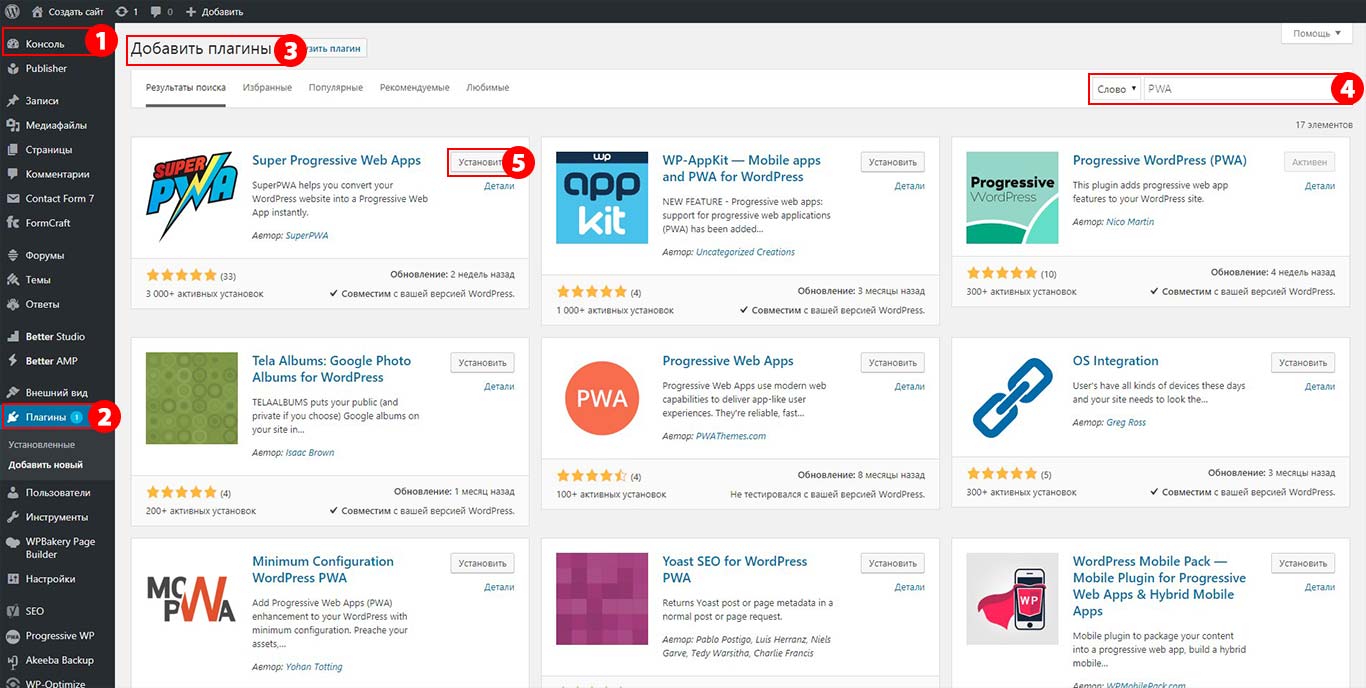This screenshot has height=688, width=1366.
Task: Open the 'Слово' search type dropdown
Action: [x=1117, y=89]
